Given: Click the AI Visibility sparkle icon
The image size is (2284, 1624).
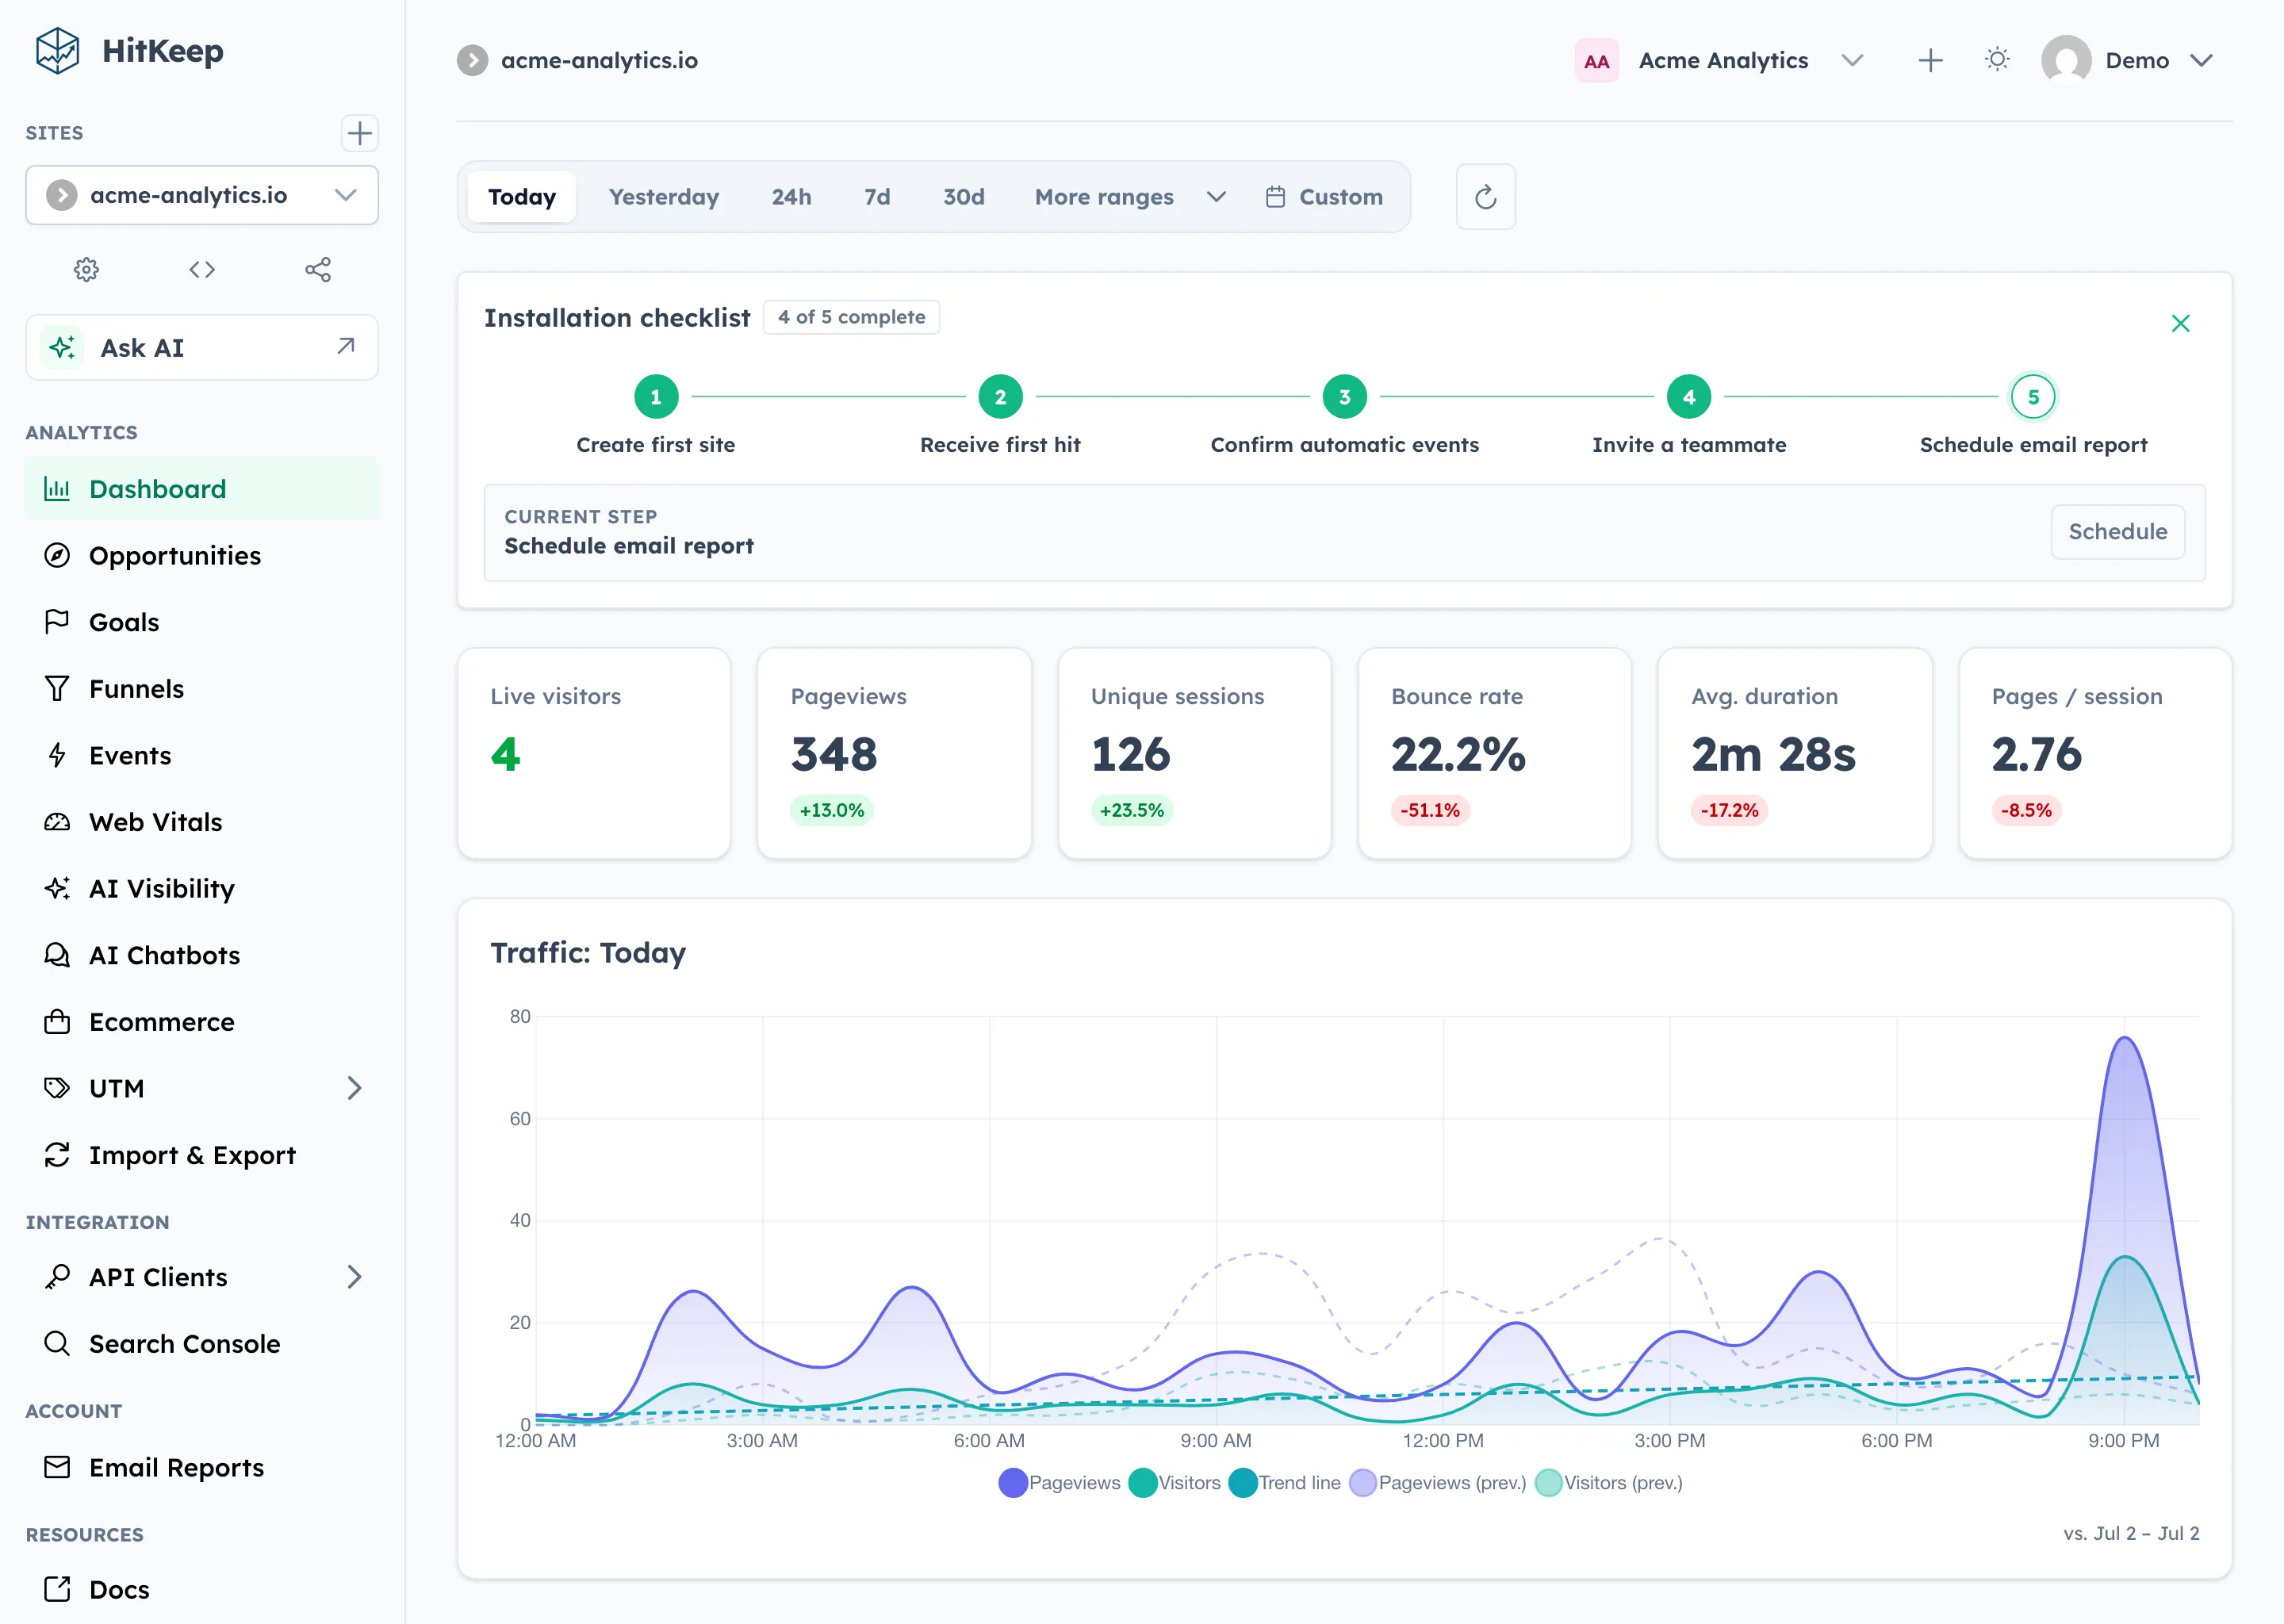Looking at the screenshot, I should point(57,888).
